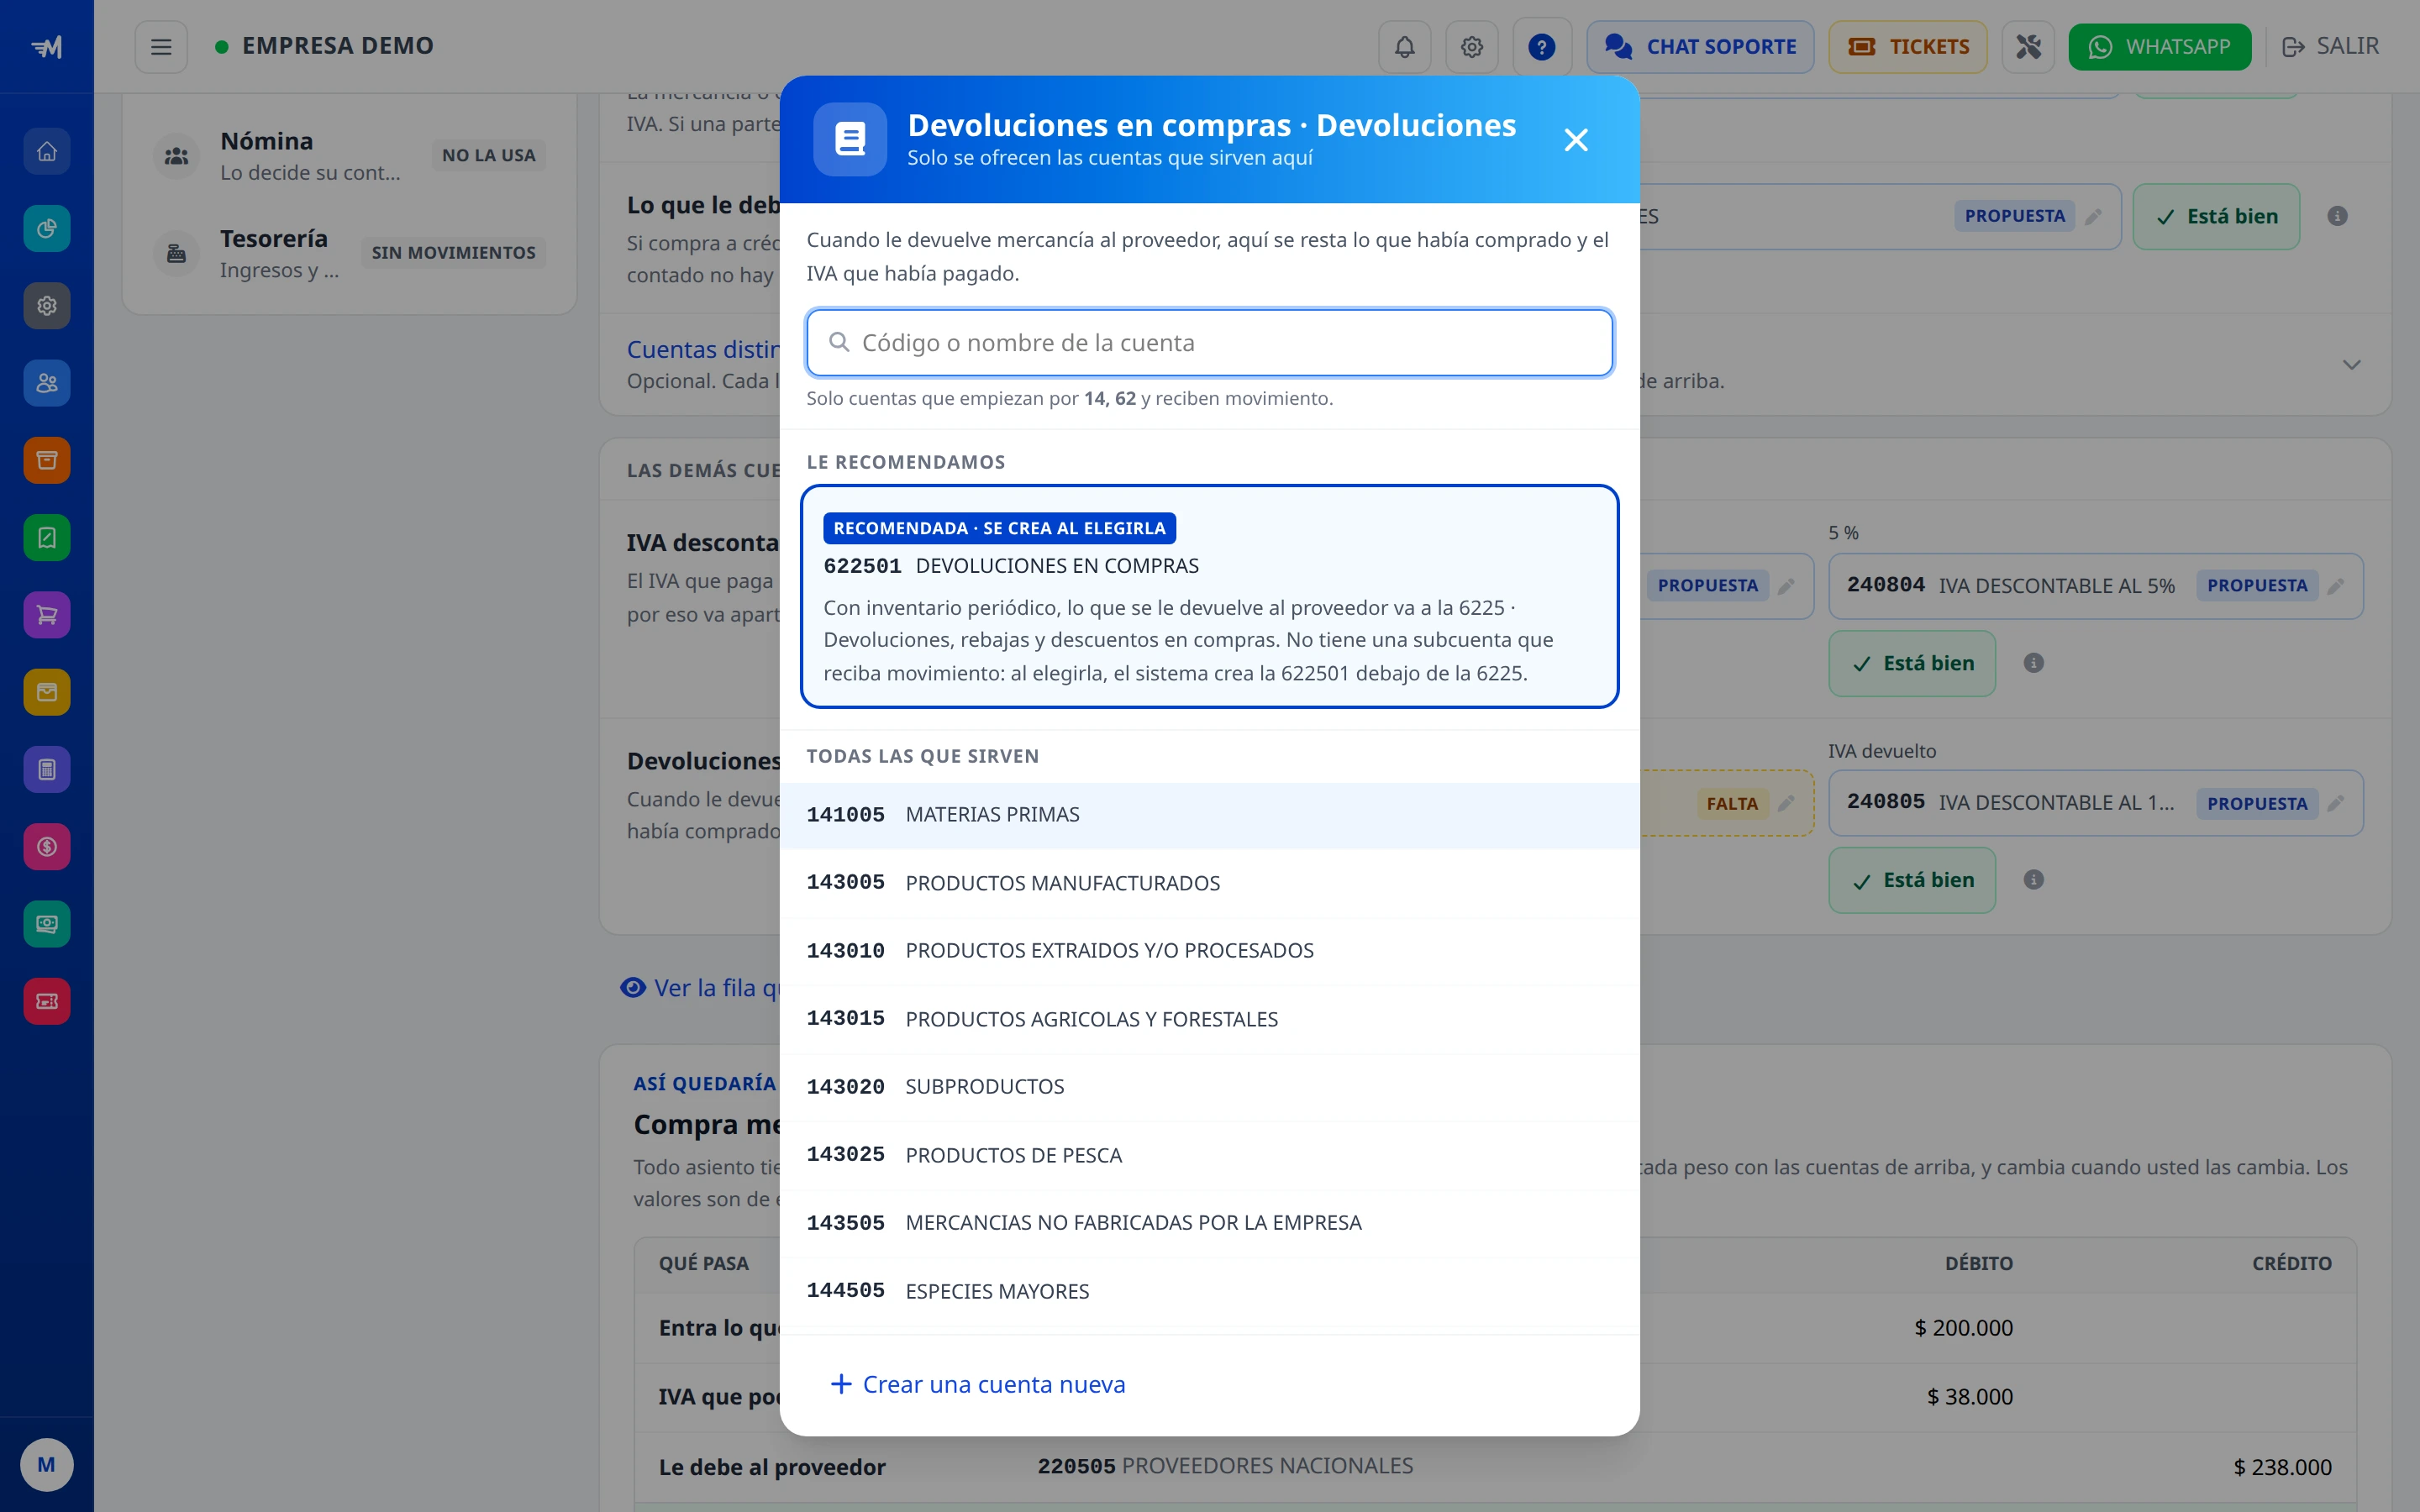Open the indigo calculator sidebar icon

tap(47, 769)
